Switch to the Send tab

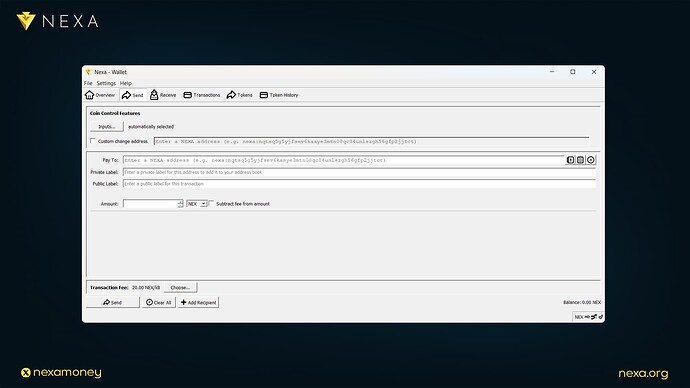click(133, 95)
